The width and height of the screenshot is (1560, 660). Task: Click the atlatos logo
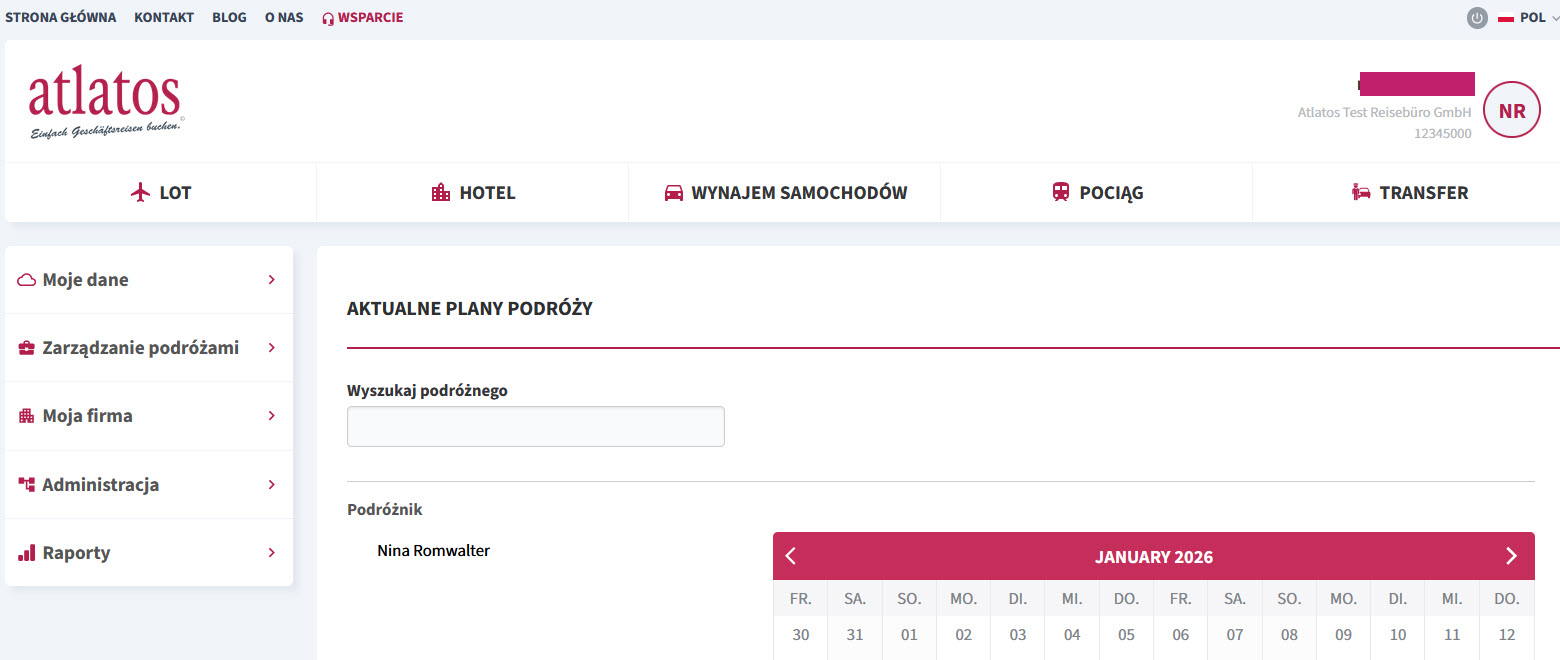point(106,105)
